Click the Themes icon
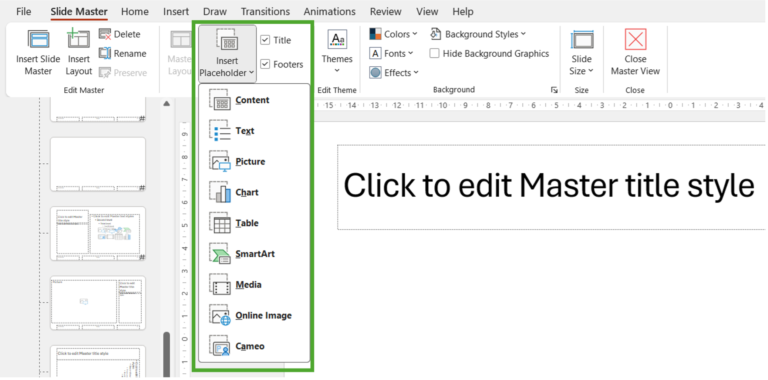This screenshot has width=768, height=380. pos(337,39)
